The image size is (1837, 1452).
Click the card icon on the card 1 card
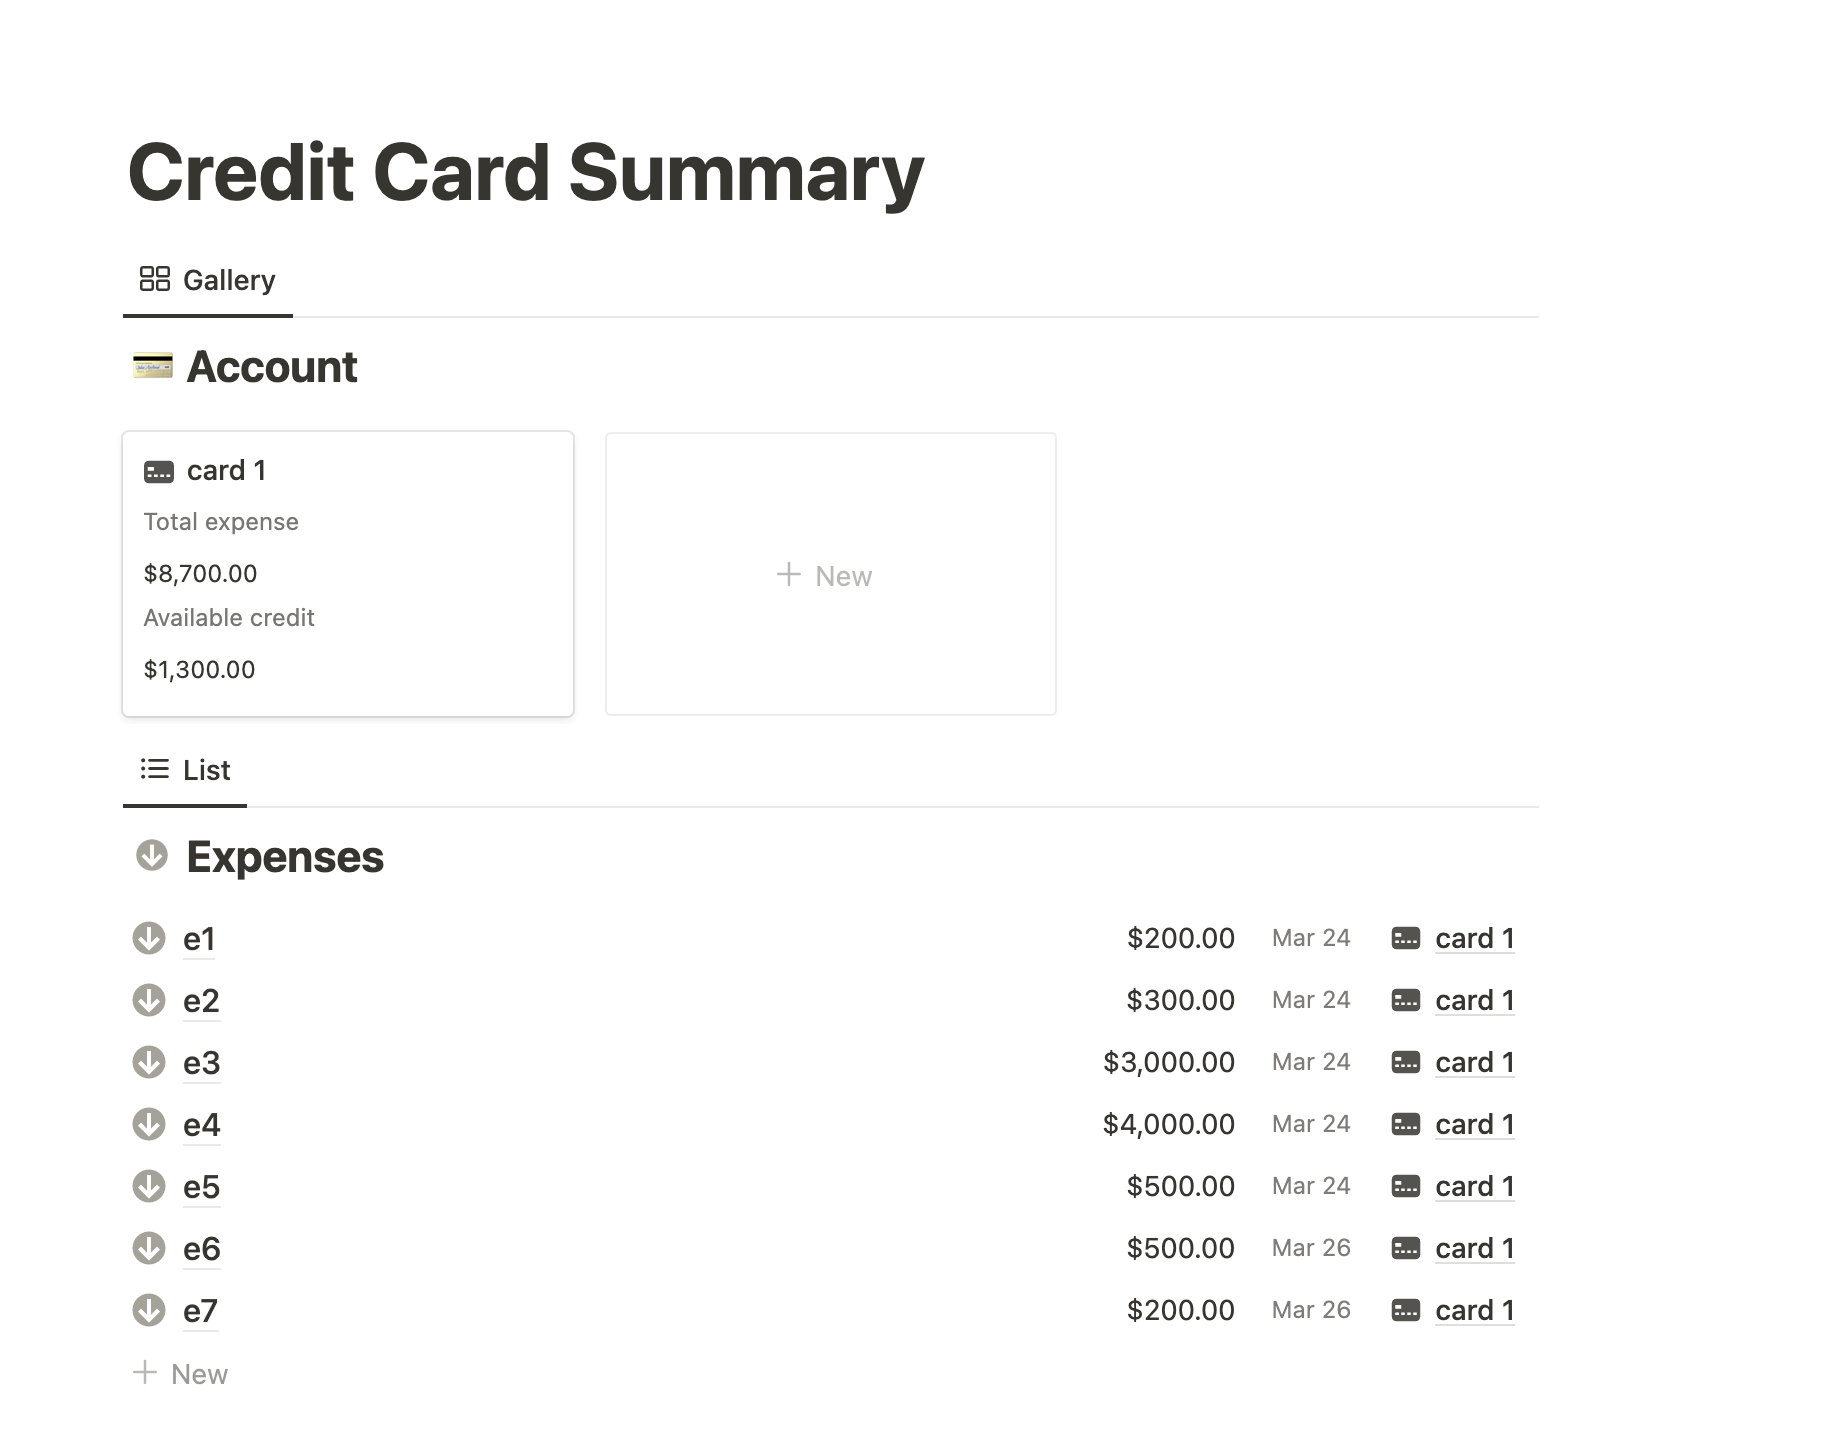tap(160, 470)
